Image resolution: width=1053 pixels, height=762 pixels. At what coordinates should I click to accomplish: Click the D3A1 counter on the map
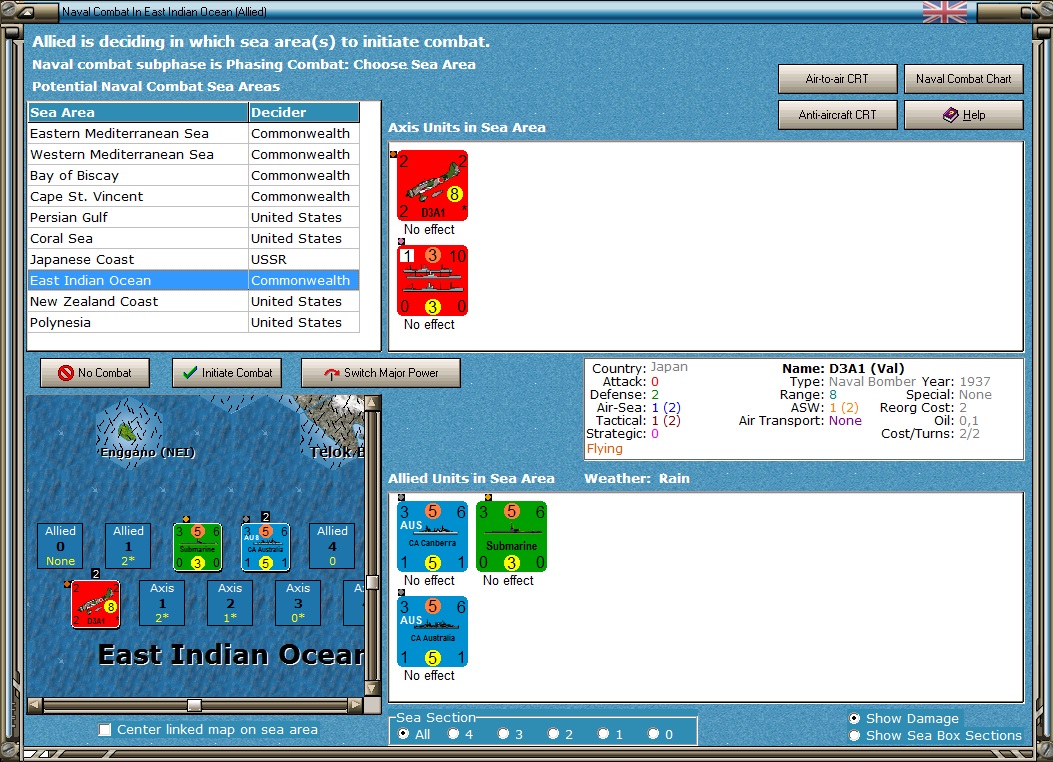click(96, 604)
